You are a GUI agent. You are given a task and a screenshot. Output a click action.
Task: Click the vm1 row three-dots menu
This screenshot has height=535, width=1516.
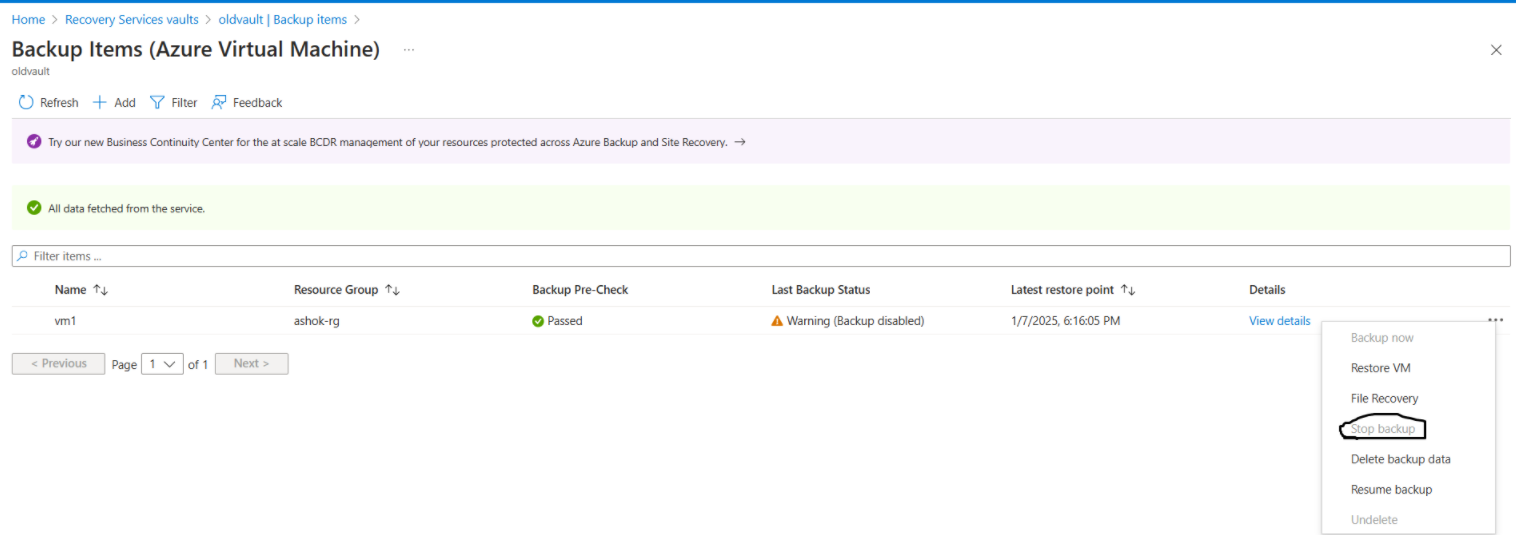1495,321
